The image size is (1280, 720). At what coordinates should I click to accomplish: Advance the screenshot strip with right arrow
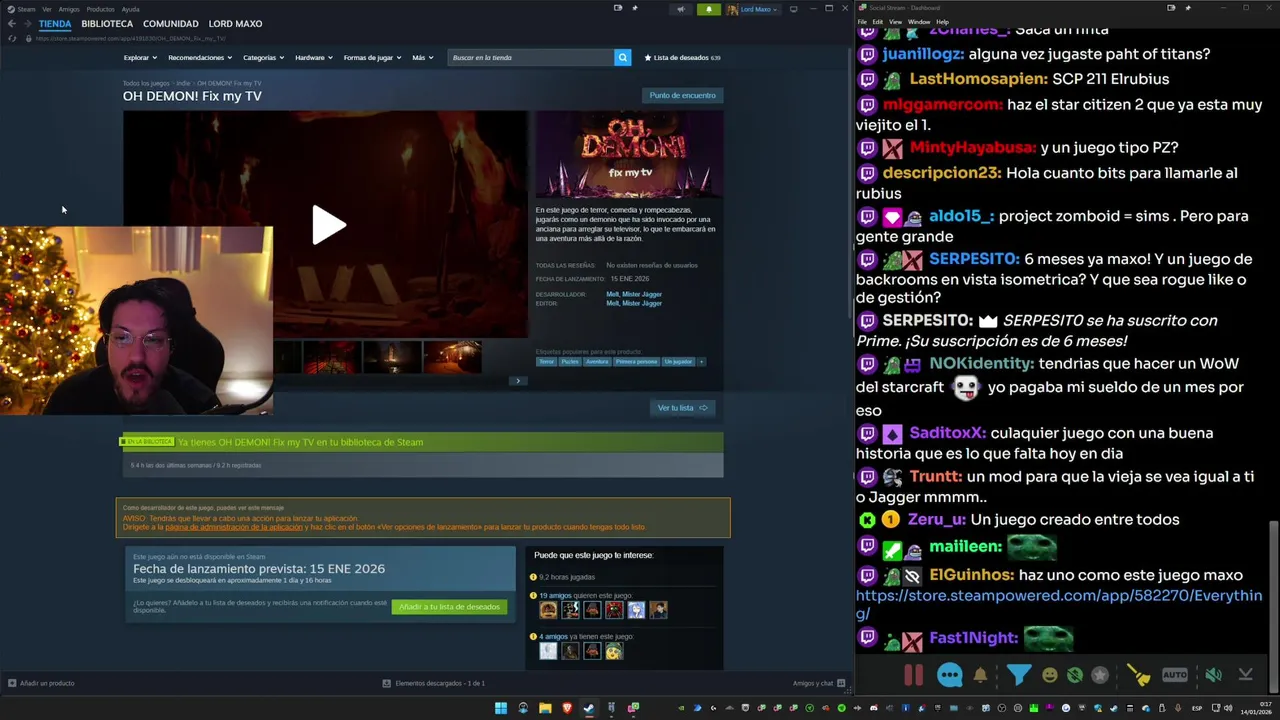click(517, 381)
